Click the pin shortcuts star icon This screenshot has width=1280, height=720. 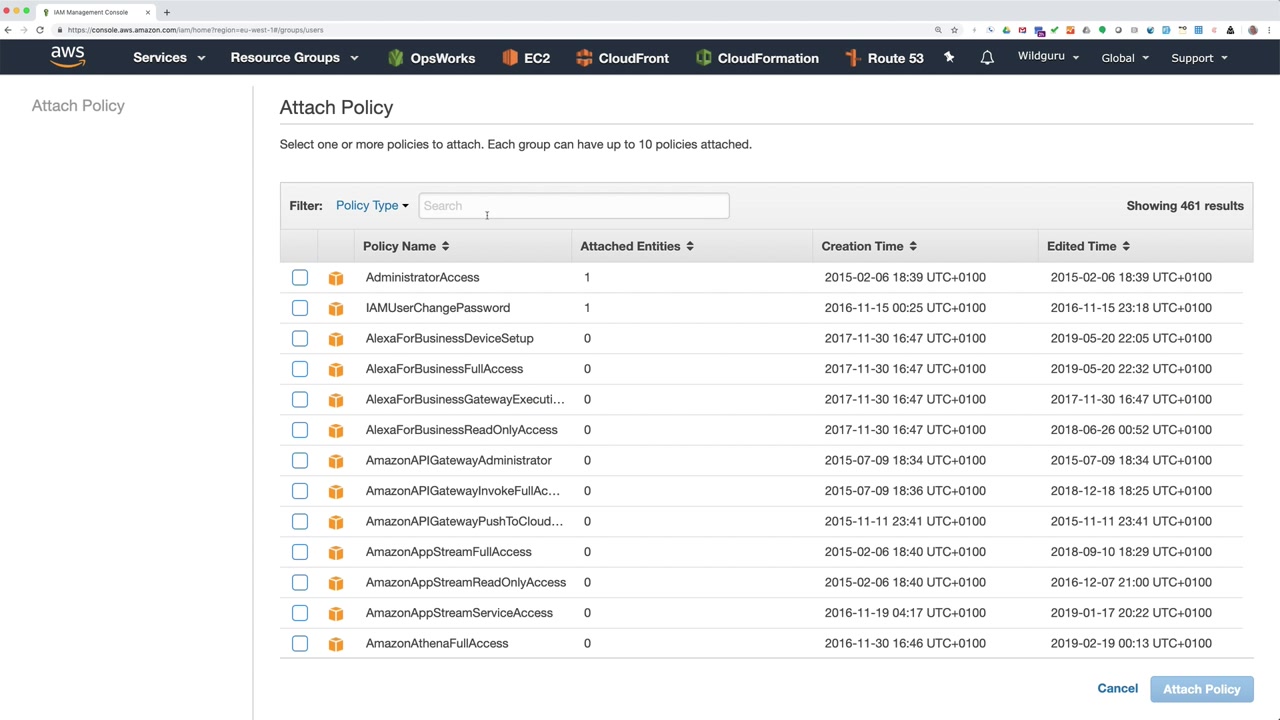point(949,58)
